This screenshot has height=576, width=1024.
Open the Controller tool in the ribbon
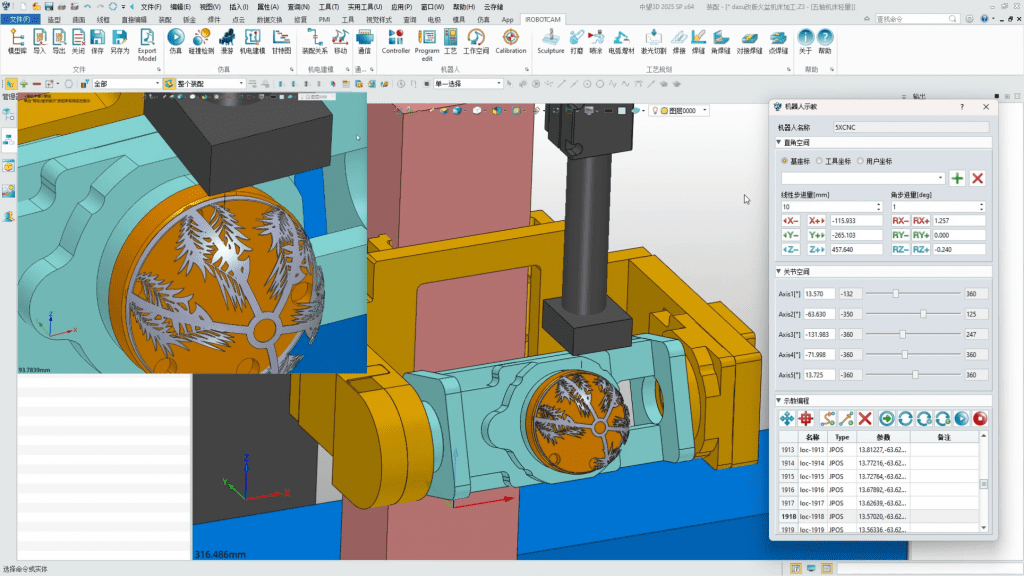[396, 38]
